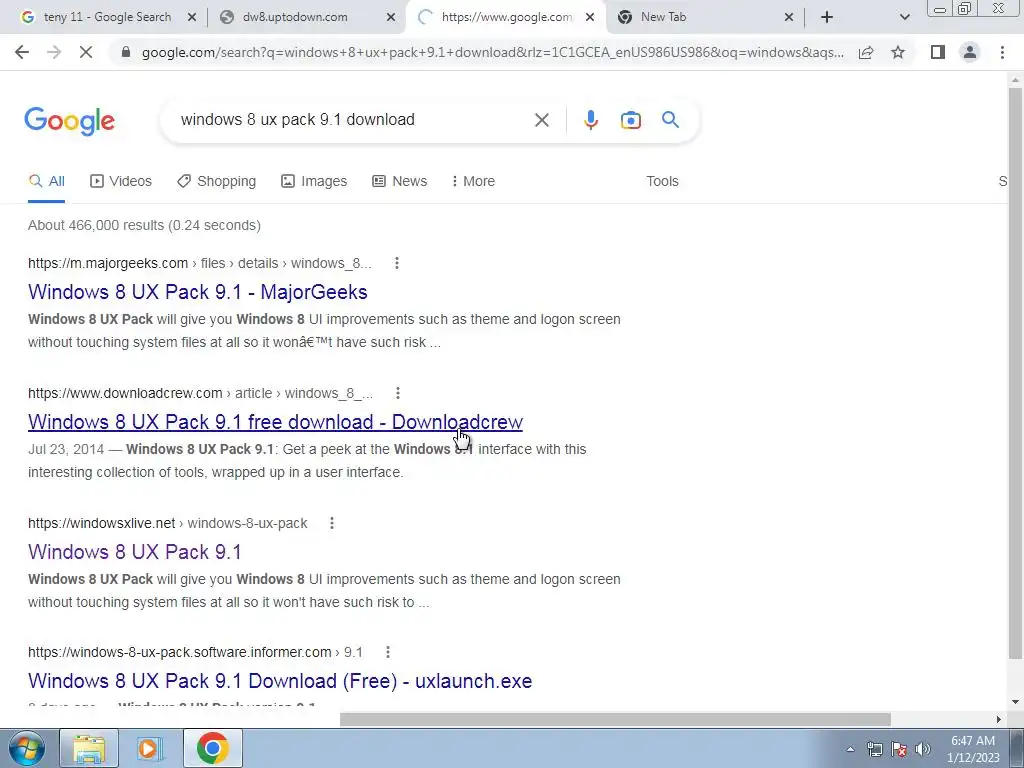This screenshot has width=1024, height=768.
Task: Open the Action Center flag icon
Action: (x=899, y=749)
